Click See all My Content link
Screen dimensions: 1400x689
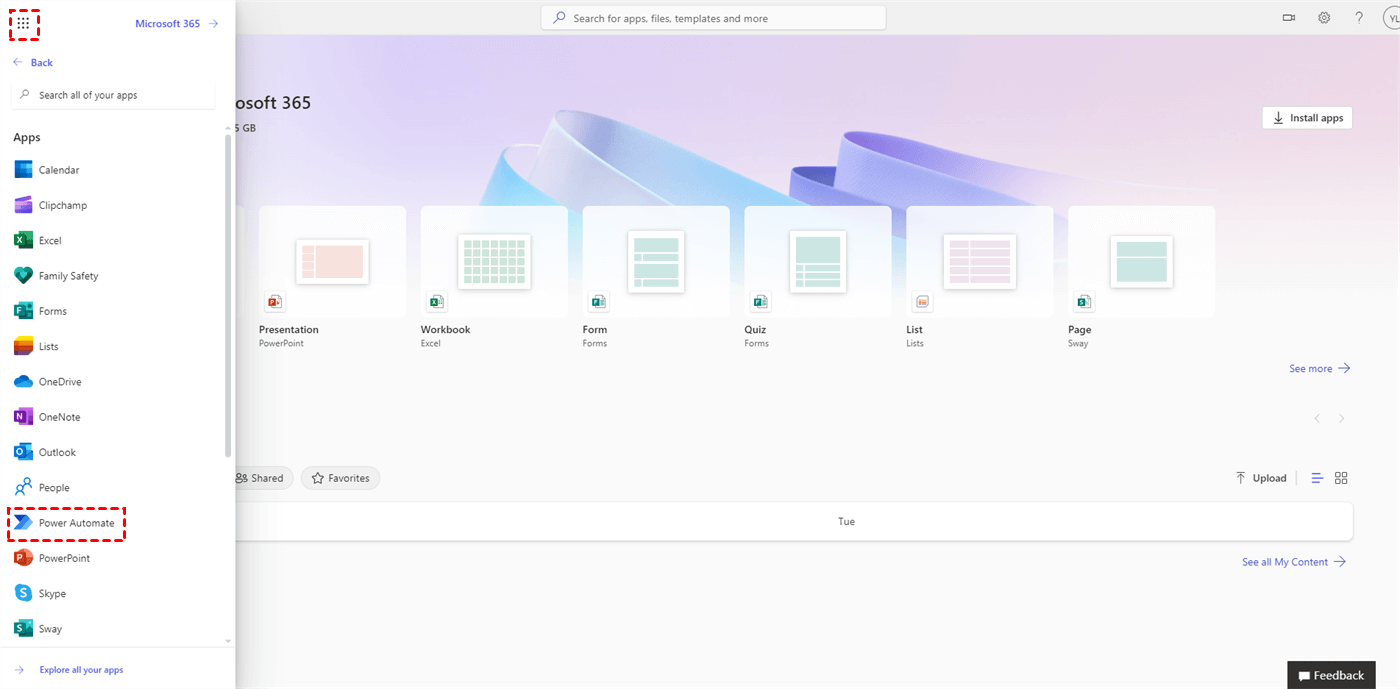[x=1294, y=562]
